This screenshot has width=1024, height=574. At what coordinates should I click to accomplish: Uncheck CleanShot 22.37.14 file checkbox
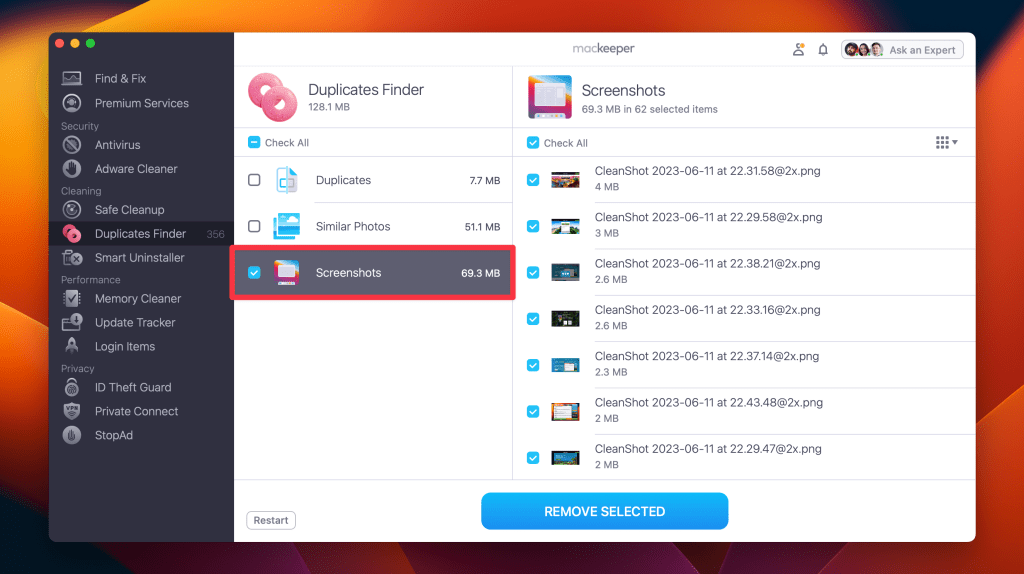tap(533, 365)
